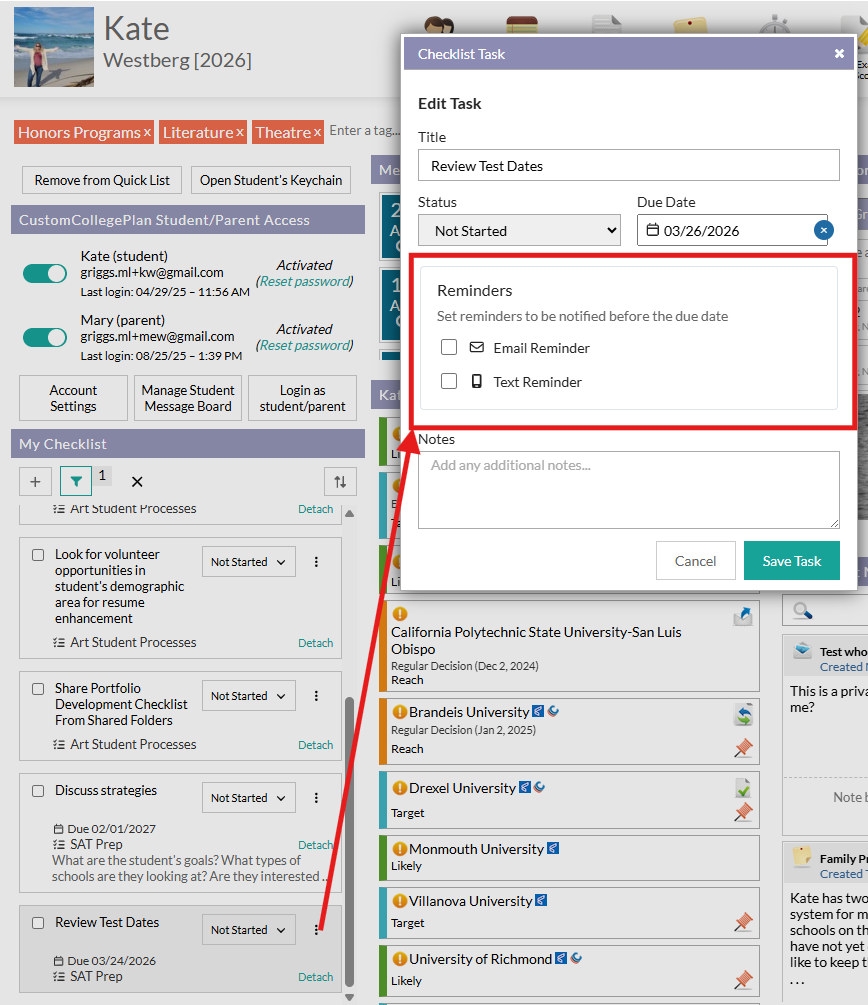Open three-dot menu for Review Test Dates
Image resolution: width=868 pixels, height=1005 pixels.
tap(317, 930)
